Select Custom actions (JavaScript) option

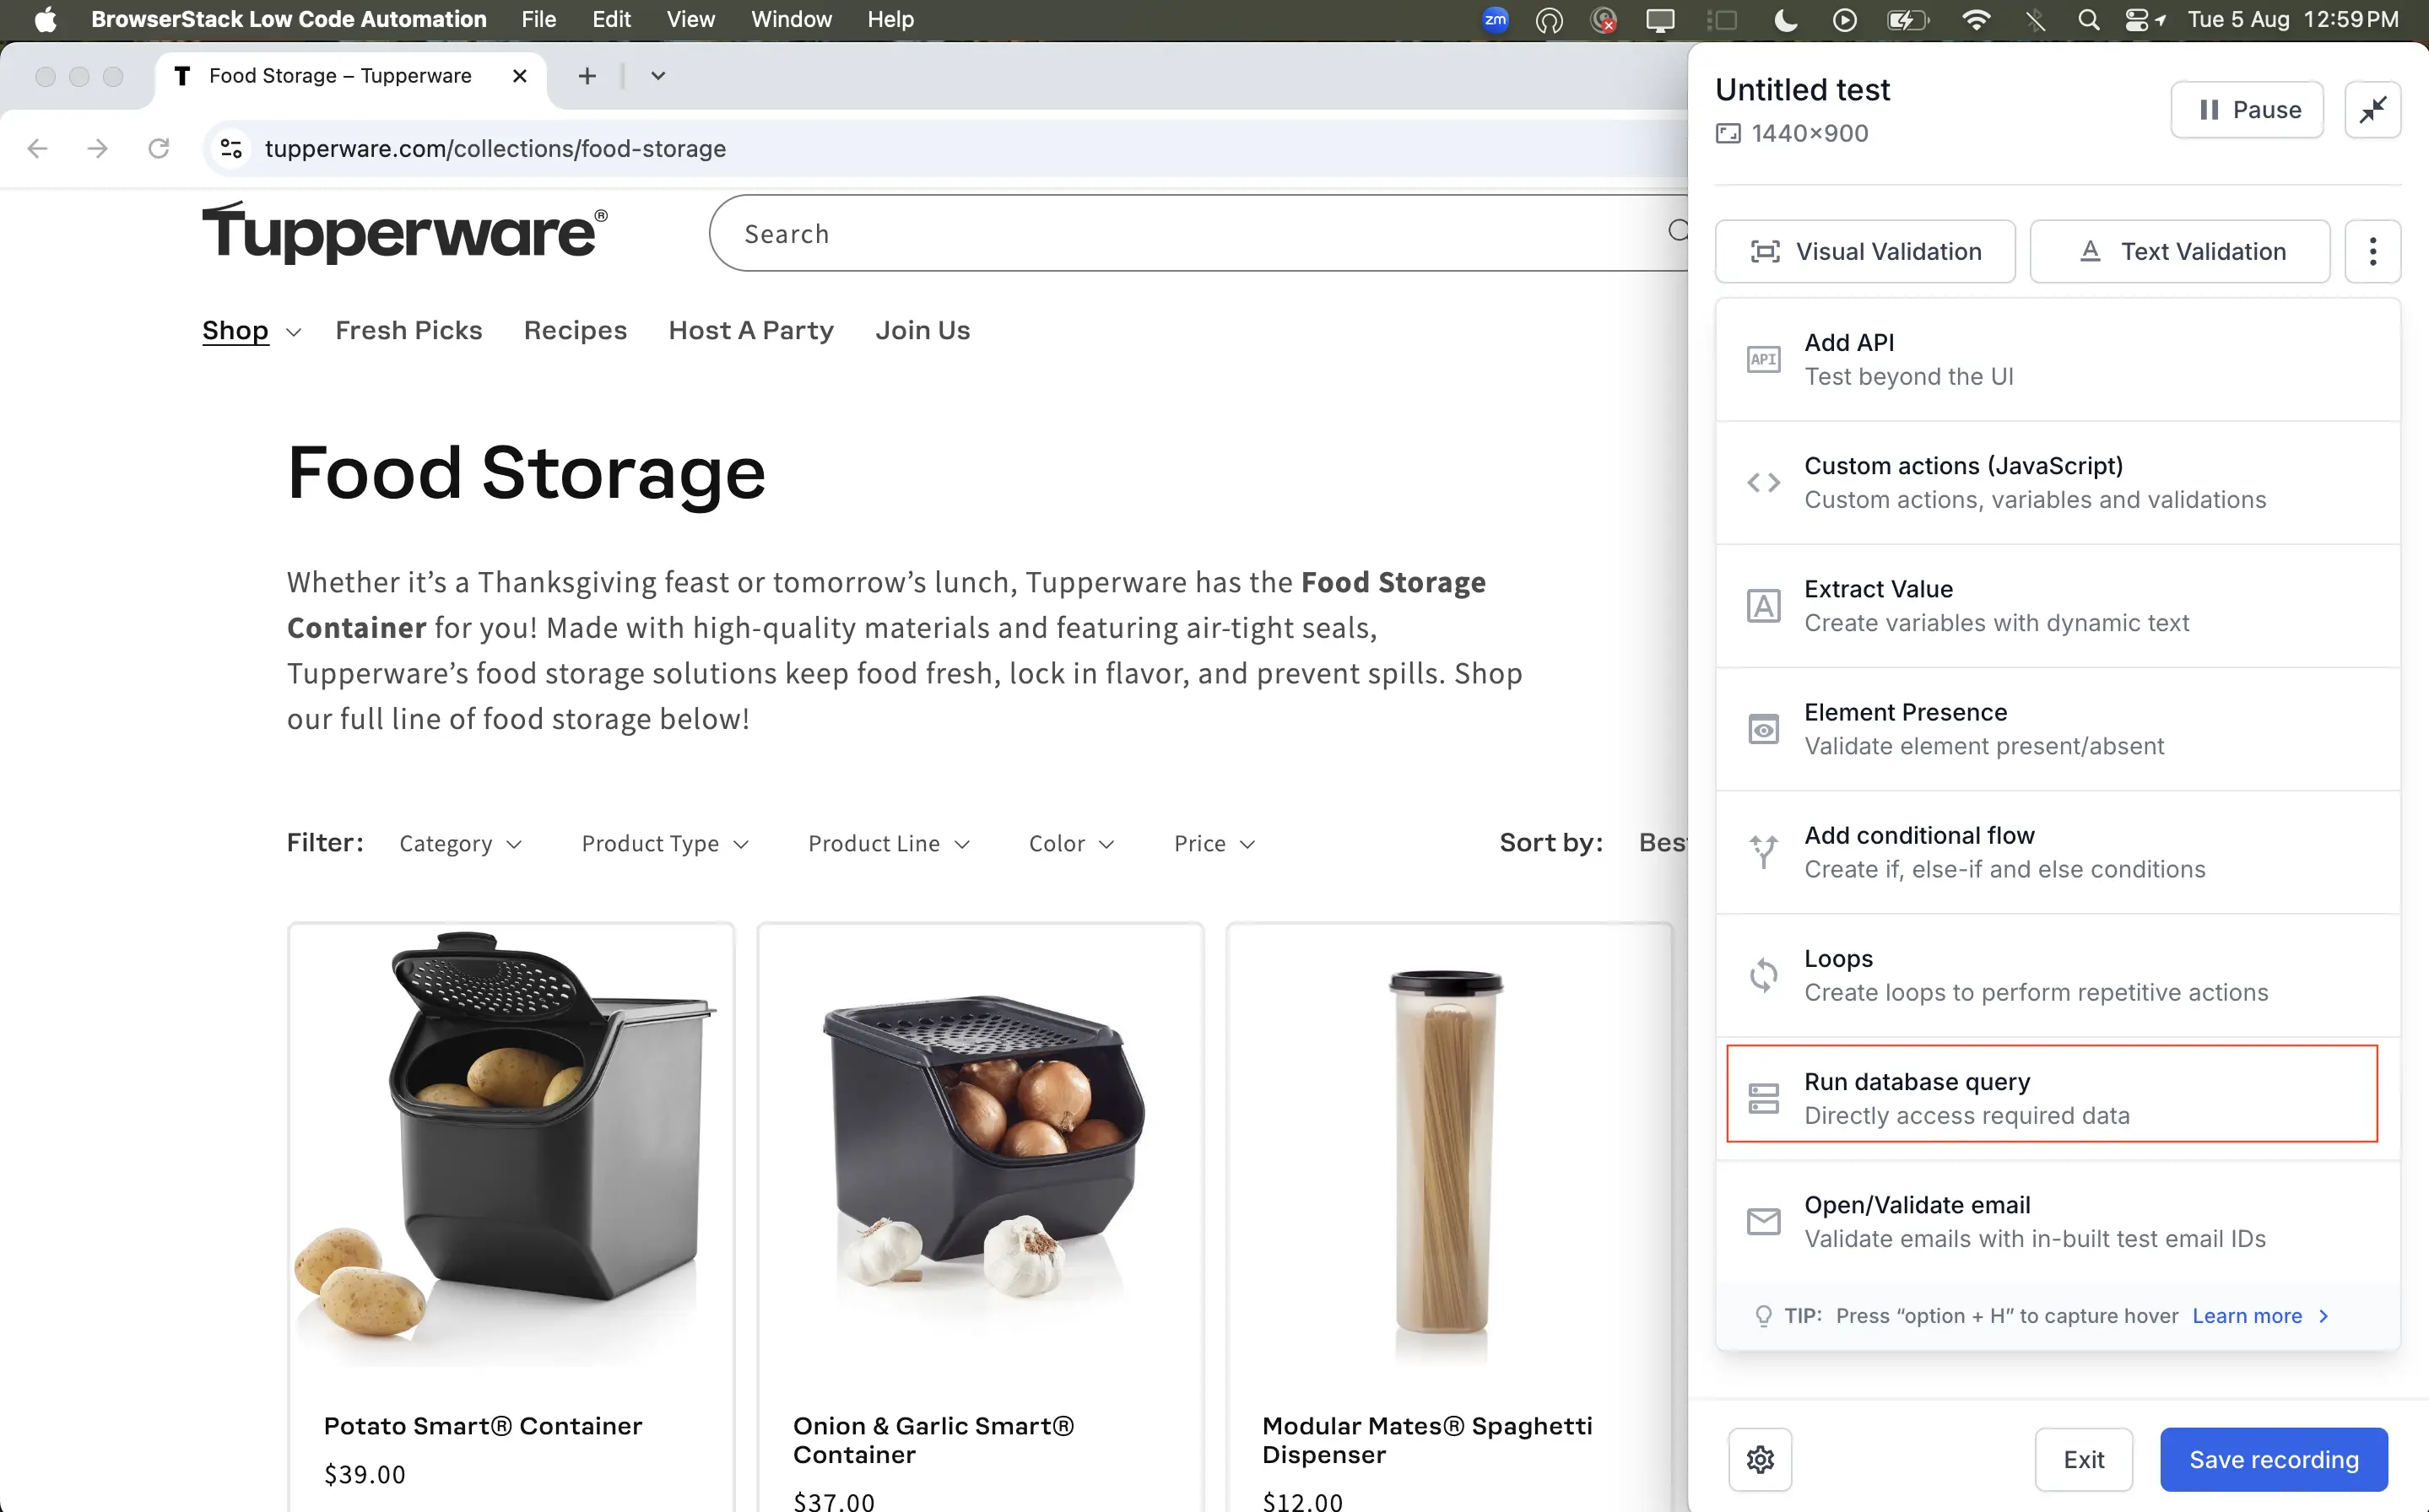point(2056,482)
